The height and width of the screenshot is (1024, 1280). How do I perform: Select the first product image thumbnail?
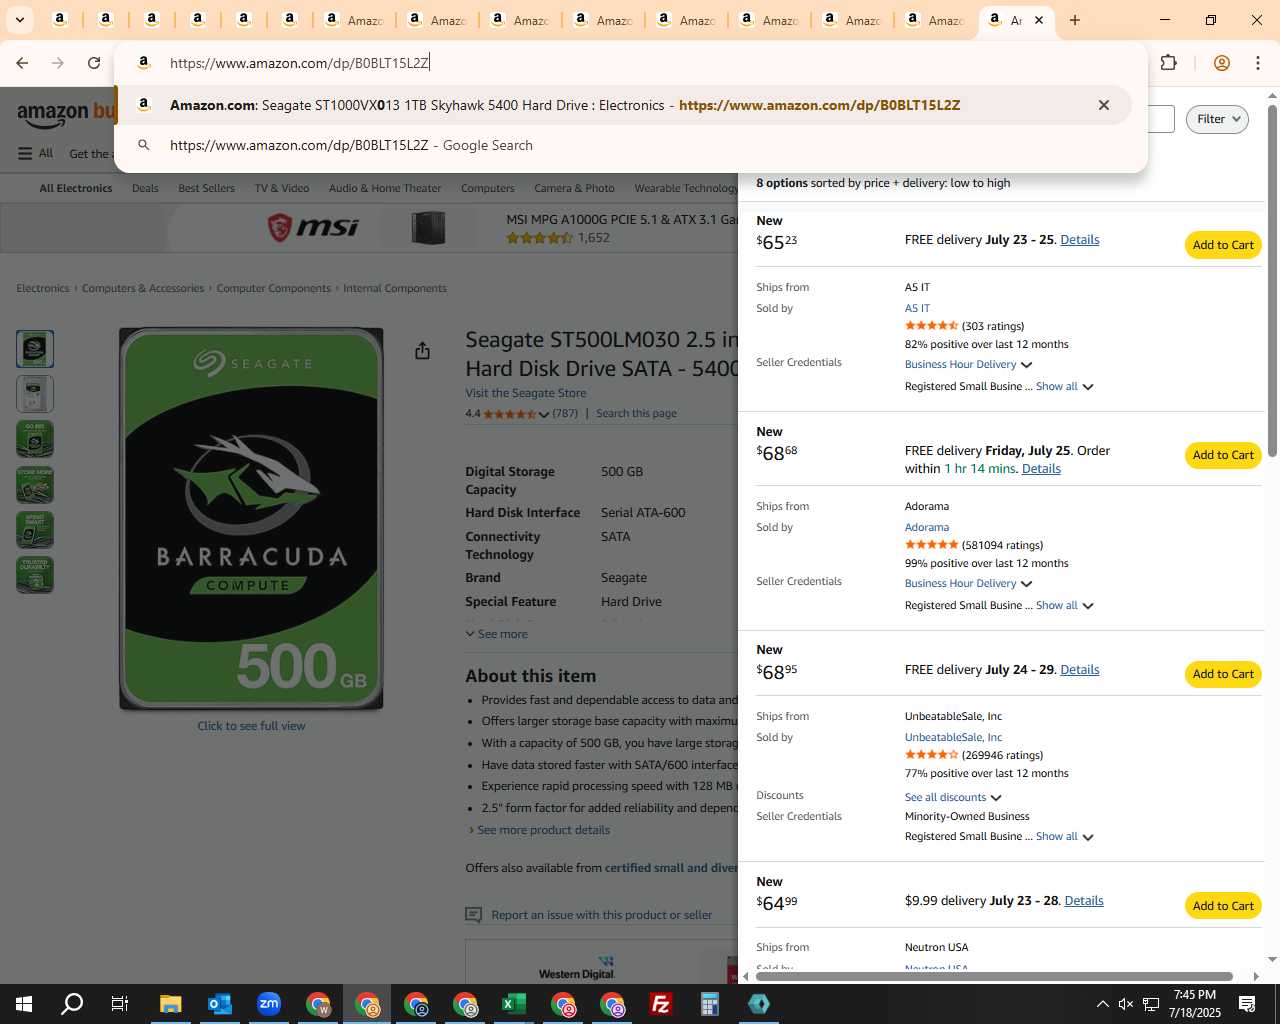[x=35, y=349]
